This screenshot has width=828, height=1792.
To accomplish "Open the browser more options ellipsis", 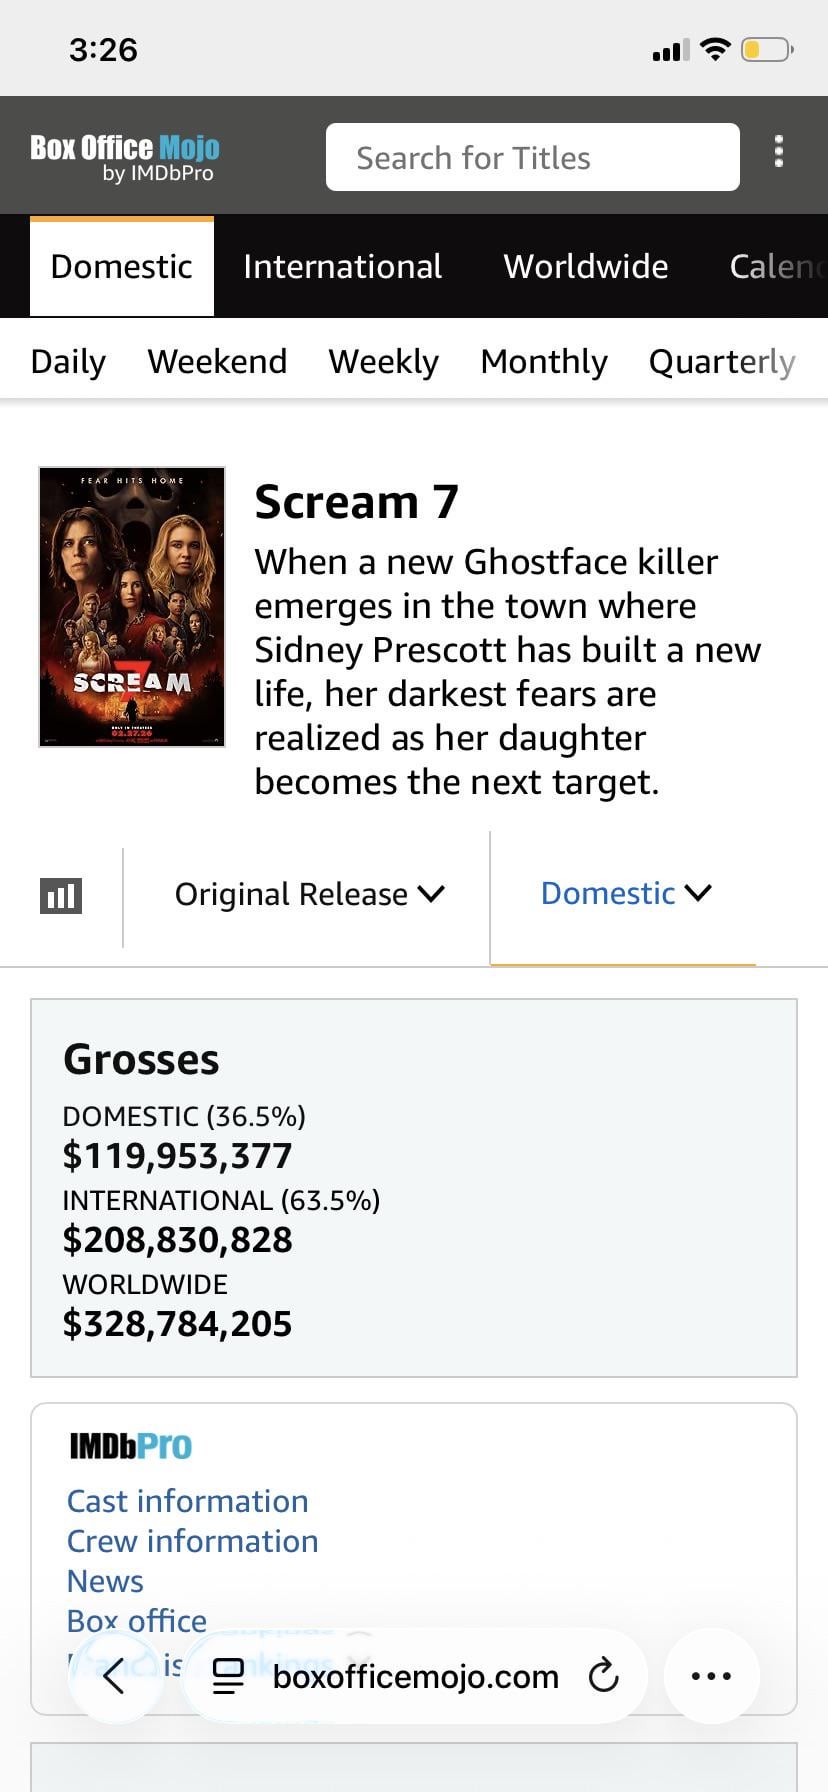I will tap(711, 1675).
